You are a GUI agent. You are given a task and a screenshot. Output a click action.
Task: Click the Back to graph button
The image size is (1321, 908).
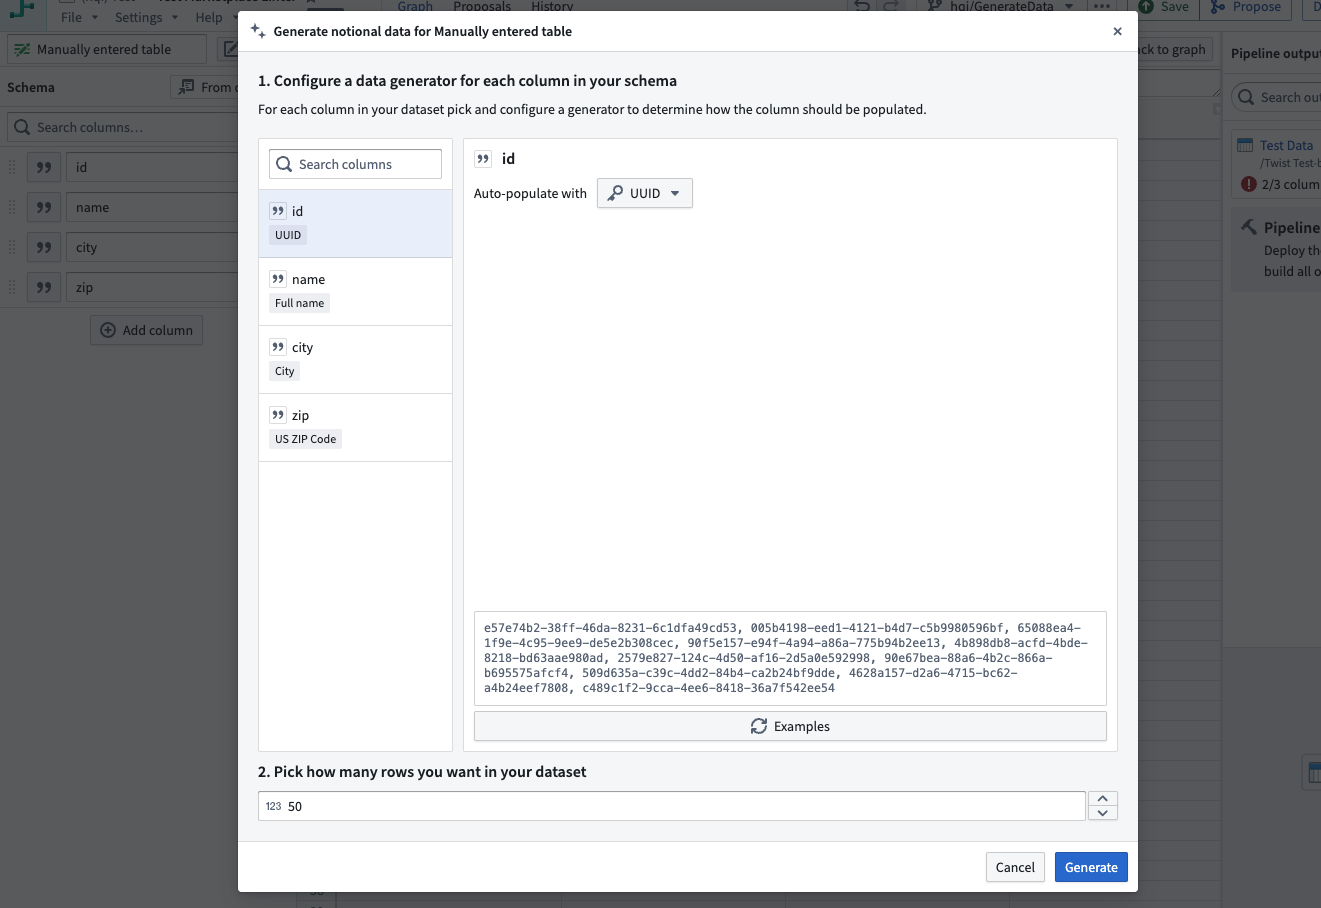pos(1175,49)
